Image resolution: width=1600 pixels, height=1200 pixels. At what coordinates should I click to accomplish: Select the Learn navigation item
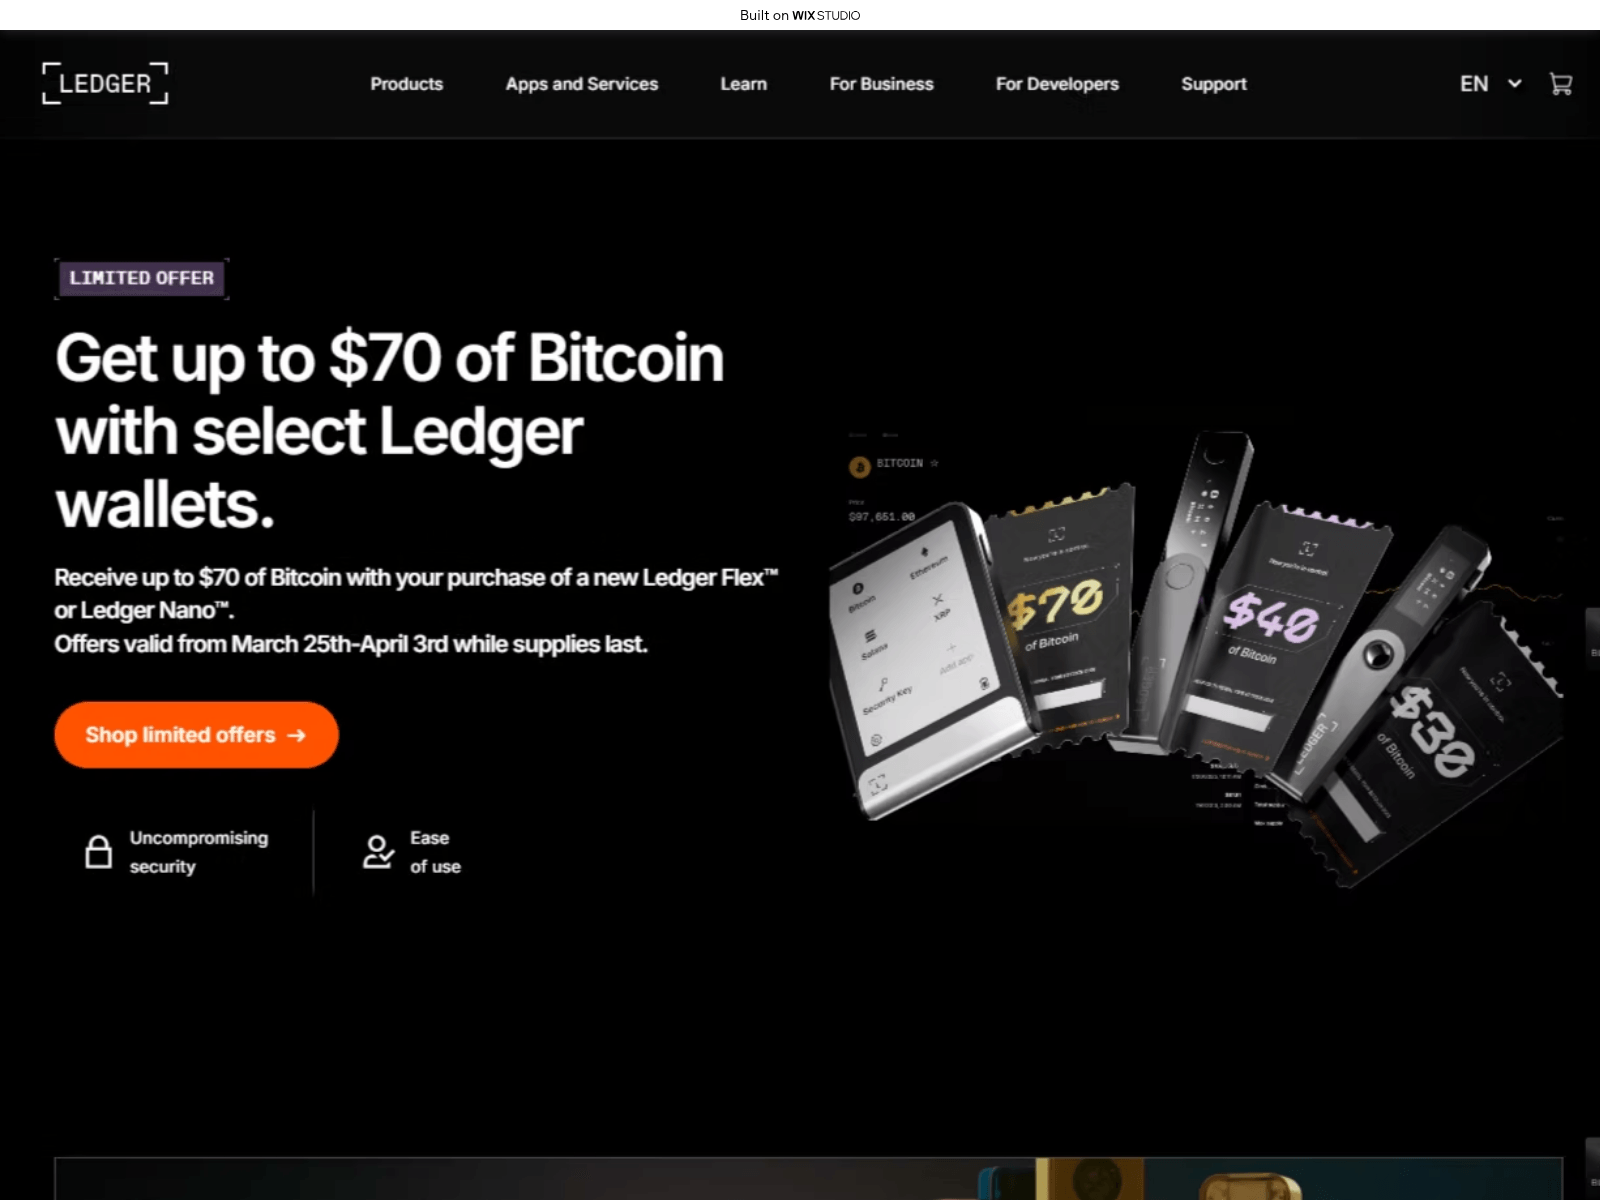[x=743, y=84]
